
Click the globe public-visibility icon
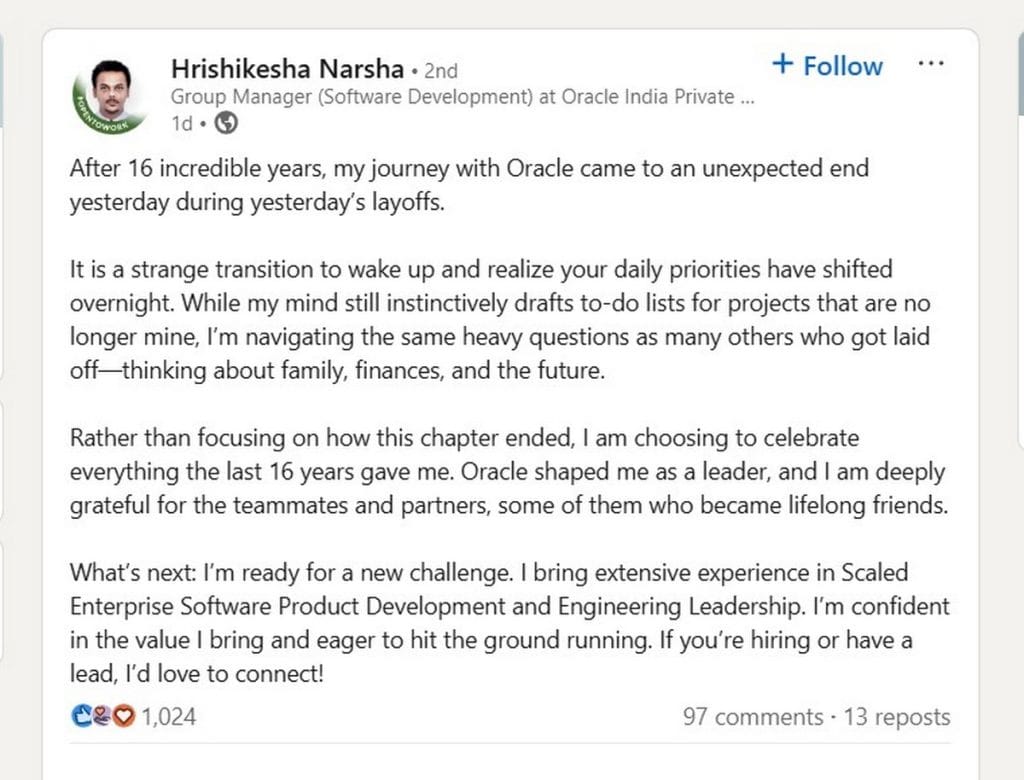point(227,124)
